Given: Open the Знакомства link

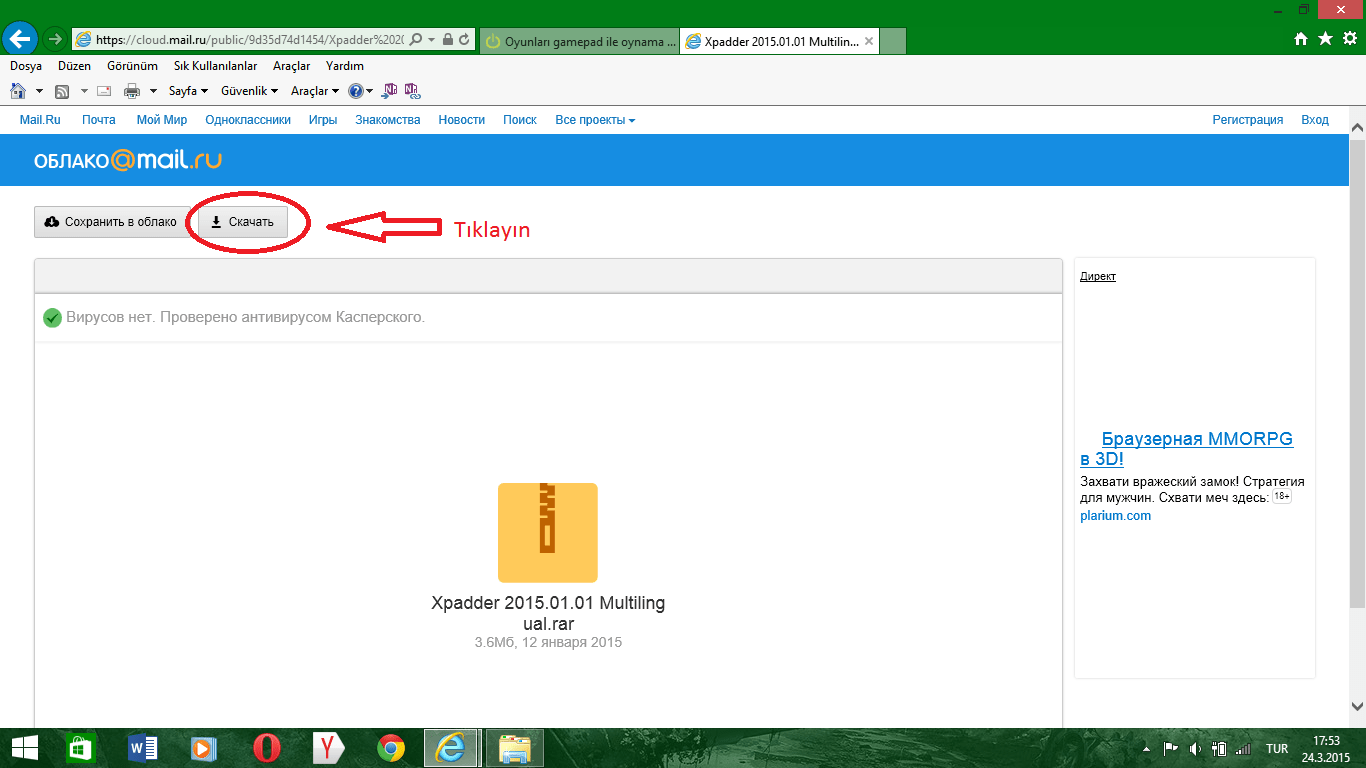Looking at the screenshot, I should click(x=388, y=120).
